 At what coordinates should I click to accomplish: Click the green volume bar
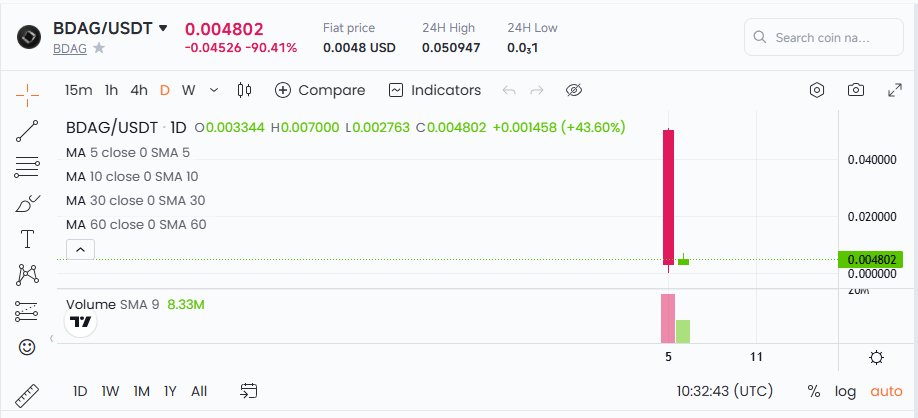tap(683, 331)
